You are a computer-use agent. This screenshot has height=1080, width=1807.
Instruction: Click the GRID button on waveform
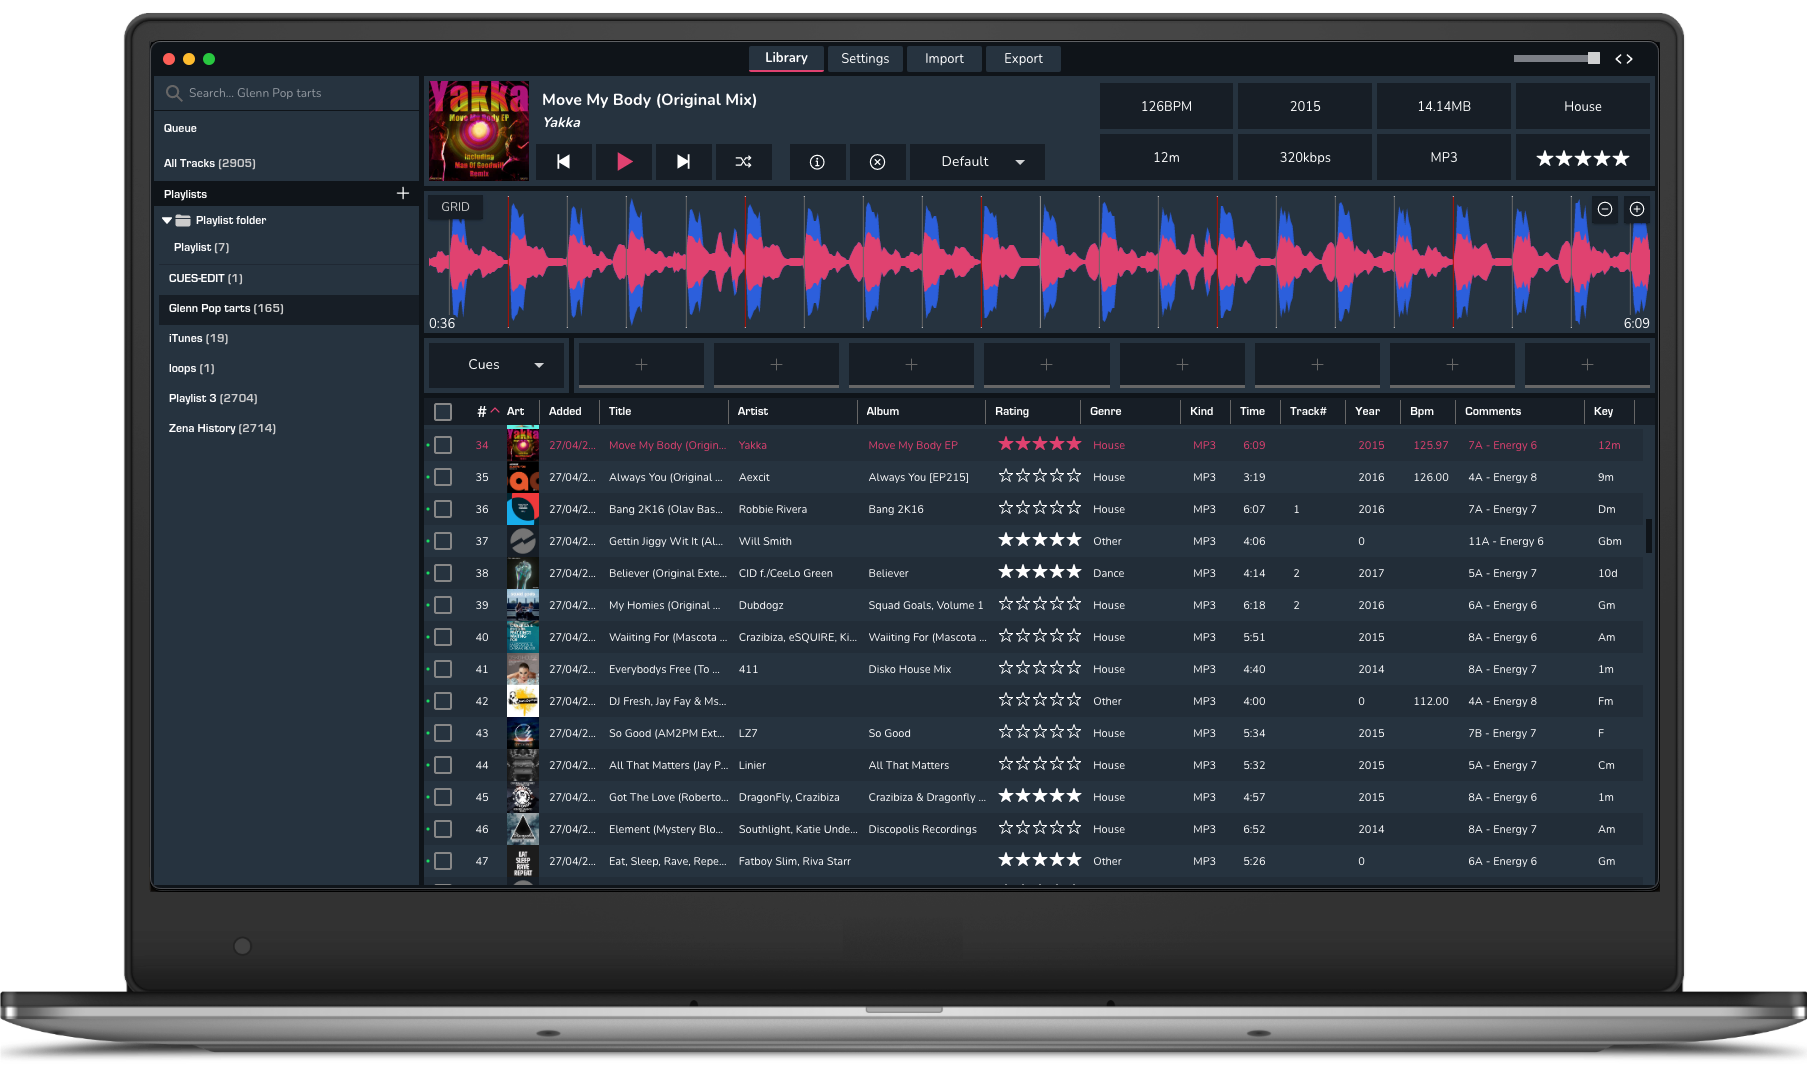455,207
